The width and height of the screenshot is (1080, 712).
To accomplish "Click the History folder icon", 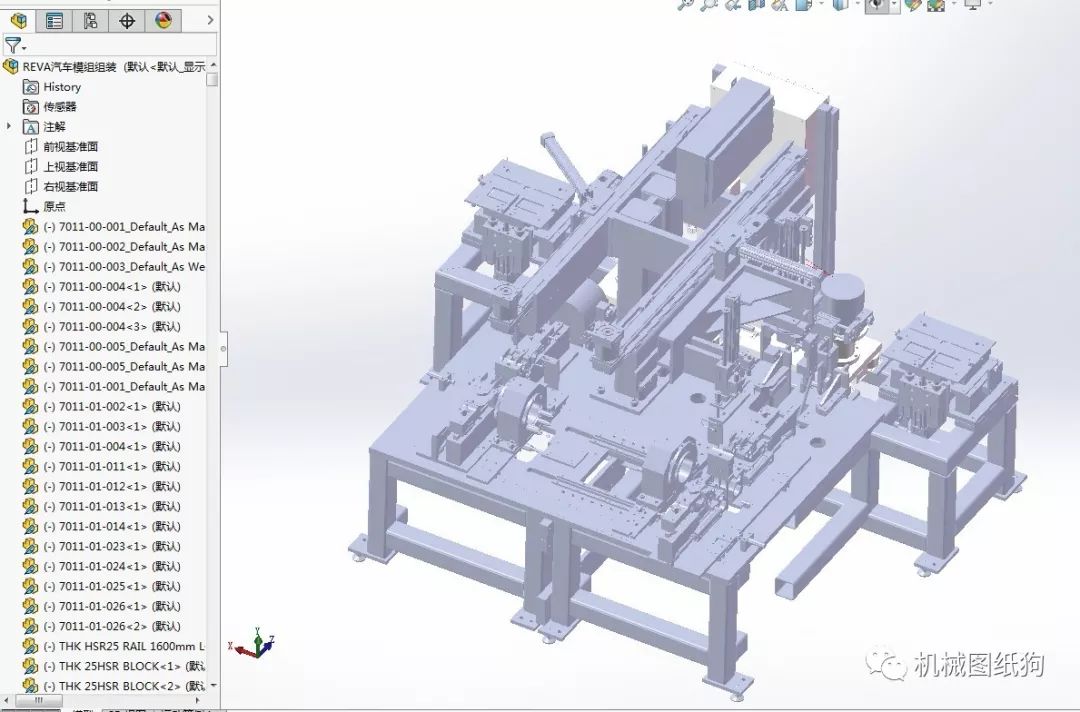I will coord(30,87).
